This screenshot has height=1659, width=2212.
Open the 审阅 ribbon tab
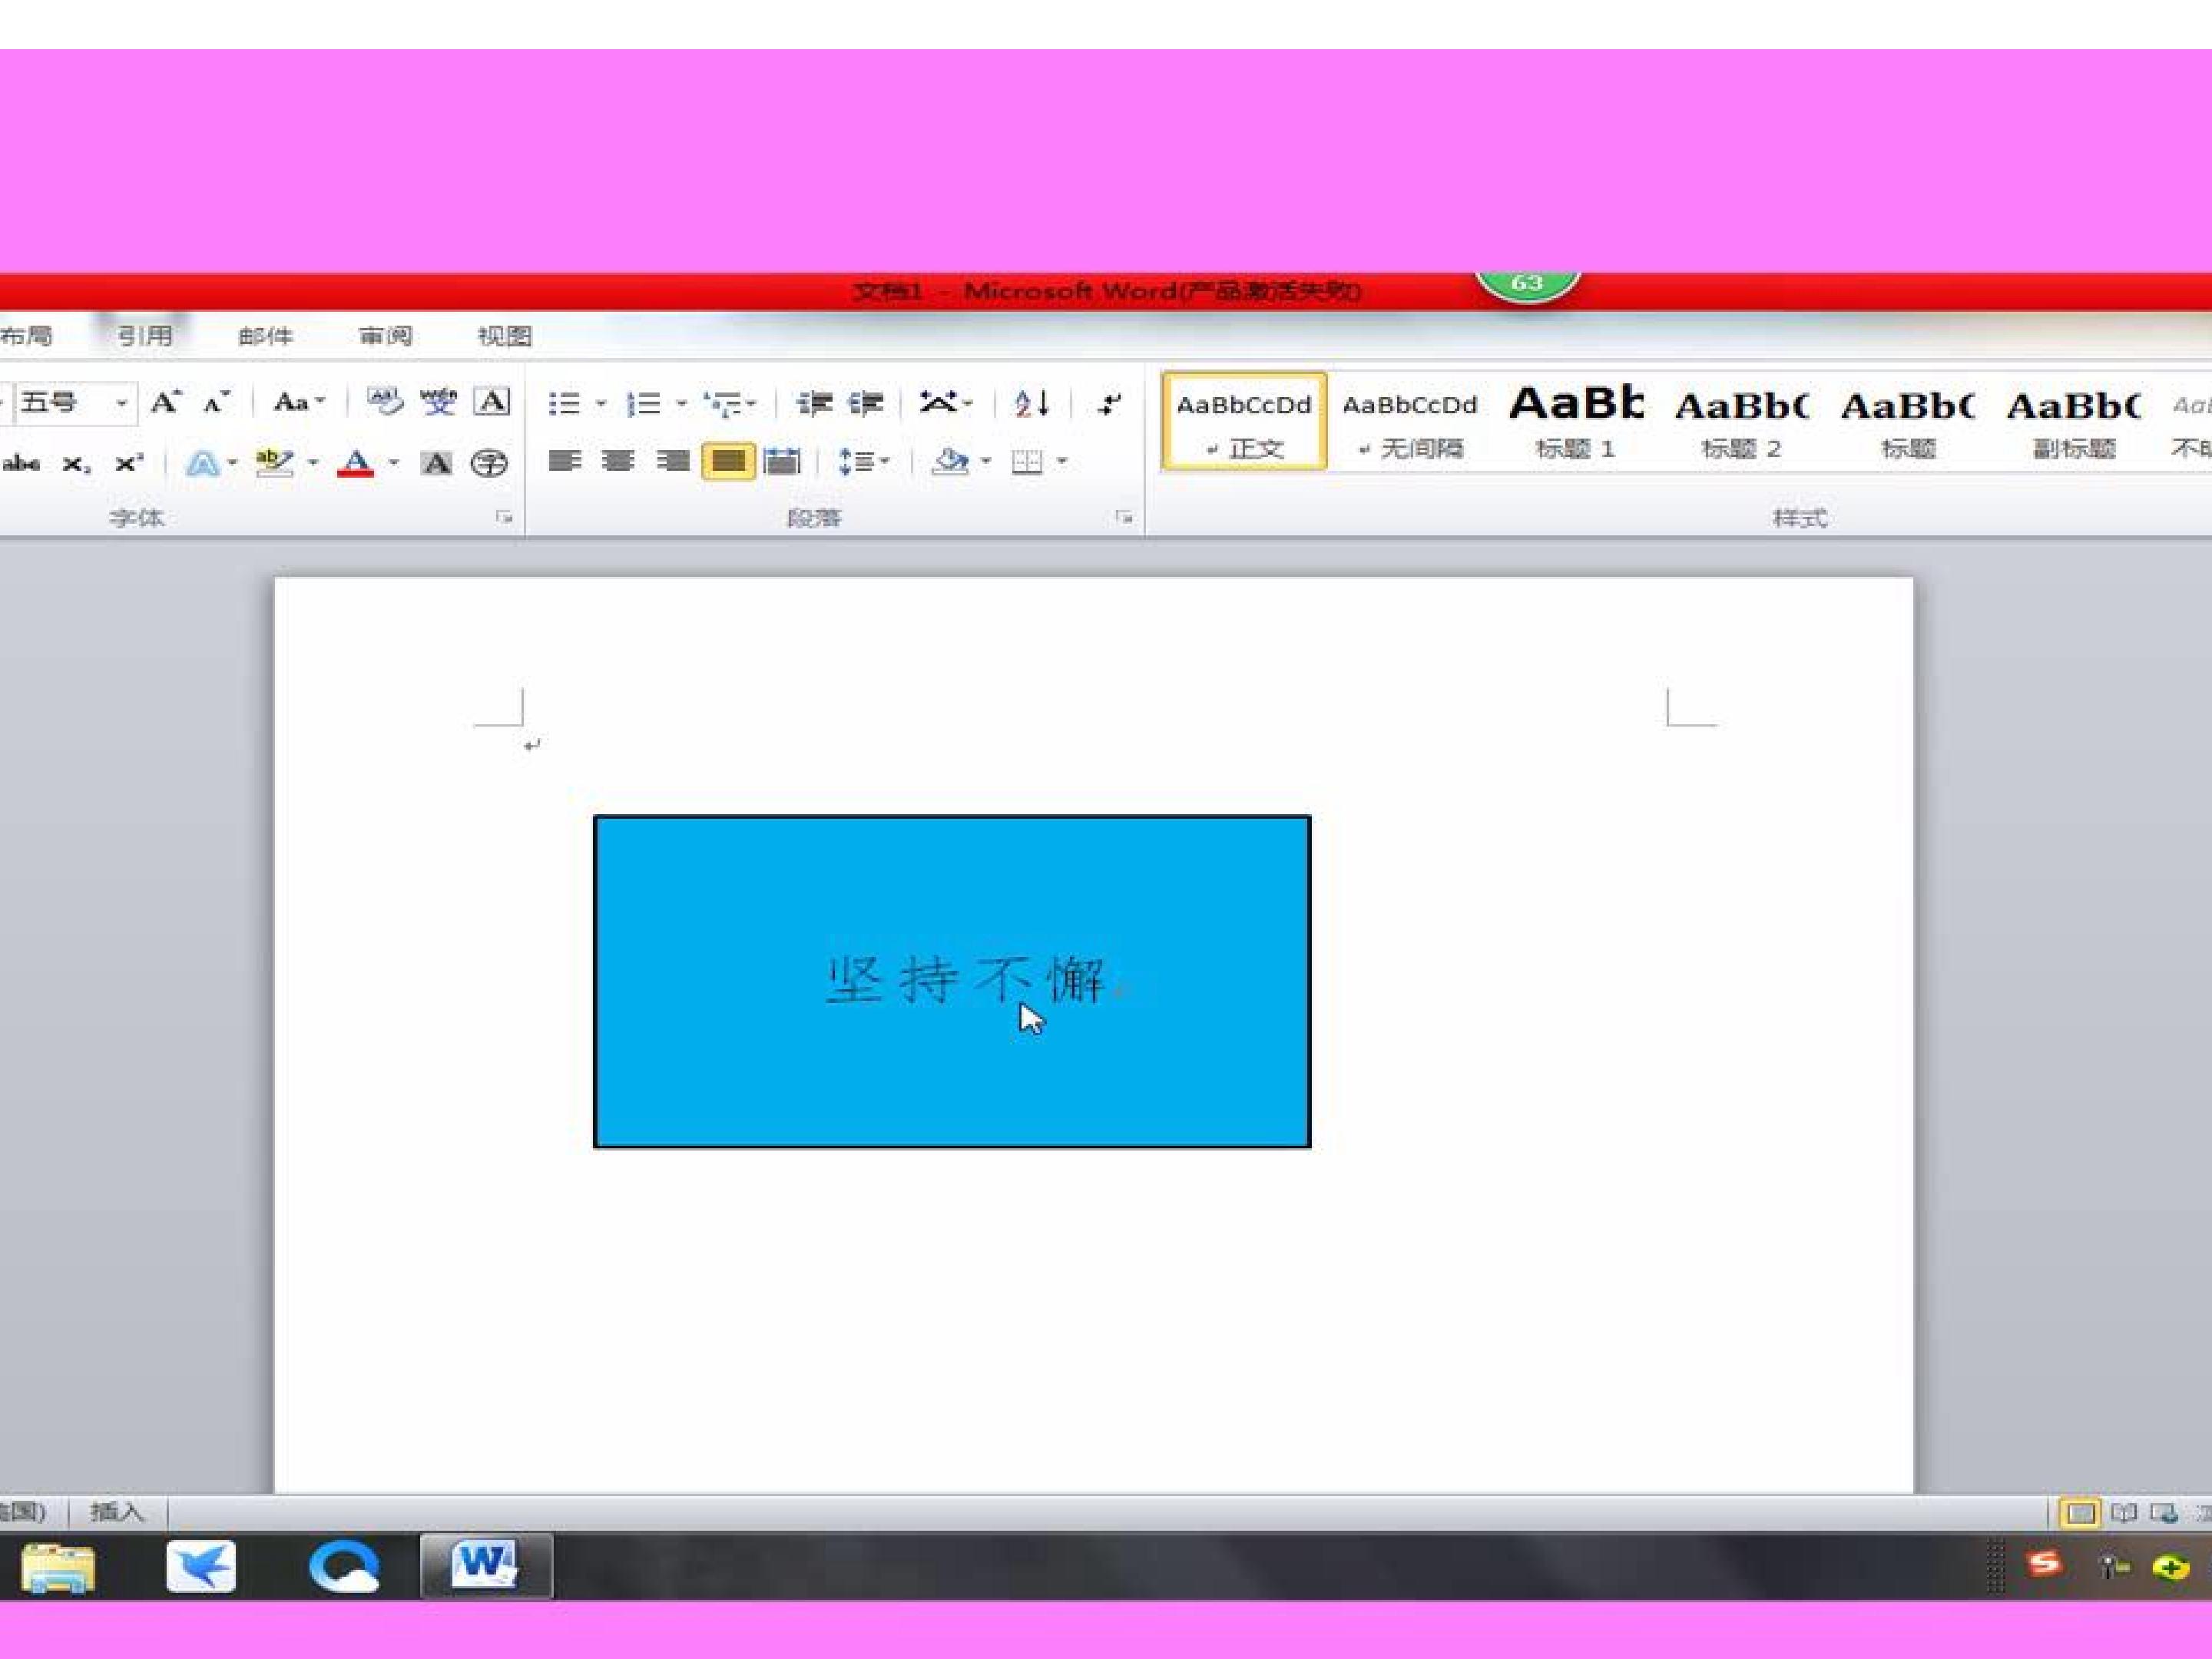(x=385, y=336)
